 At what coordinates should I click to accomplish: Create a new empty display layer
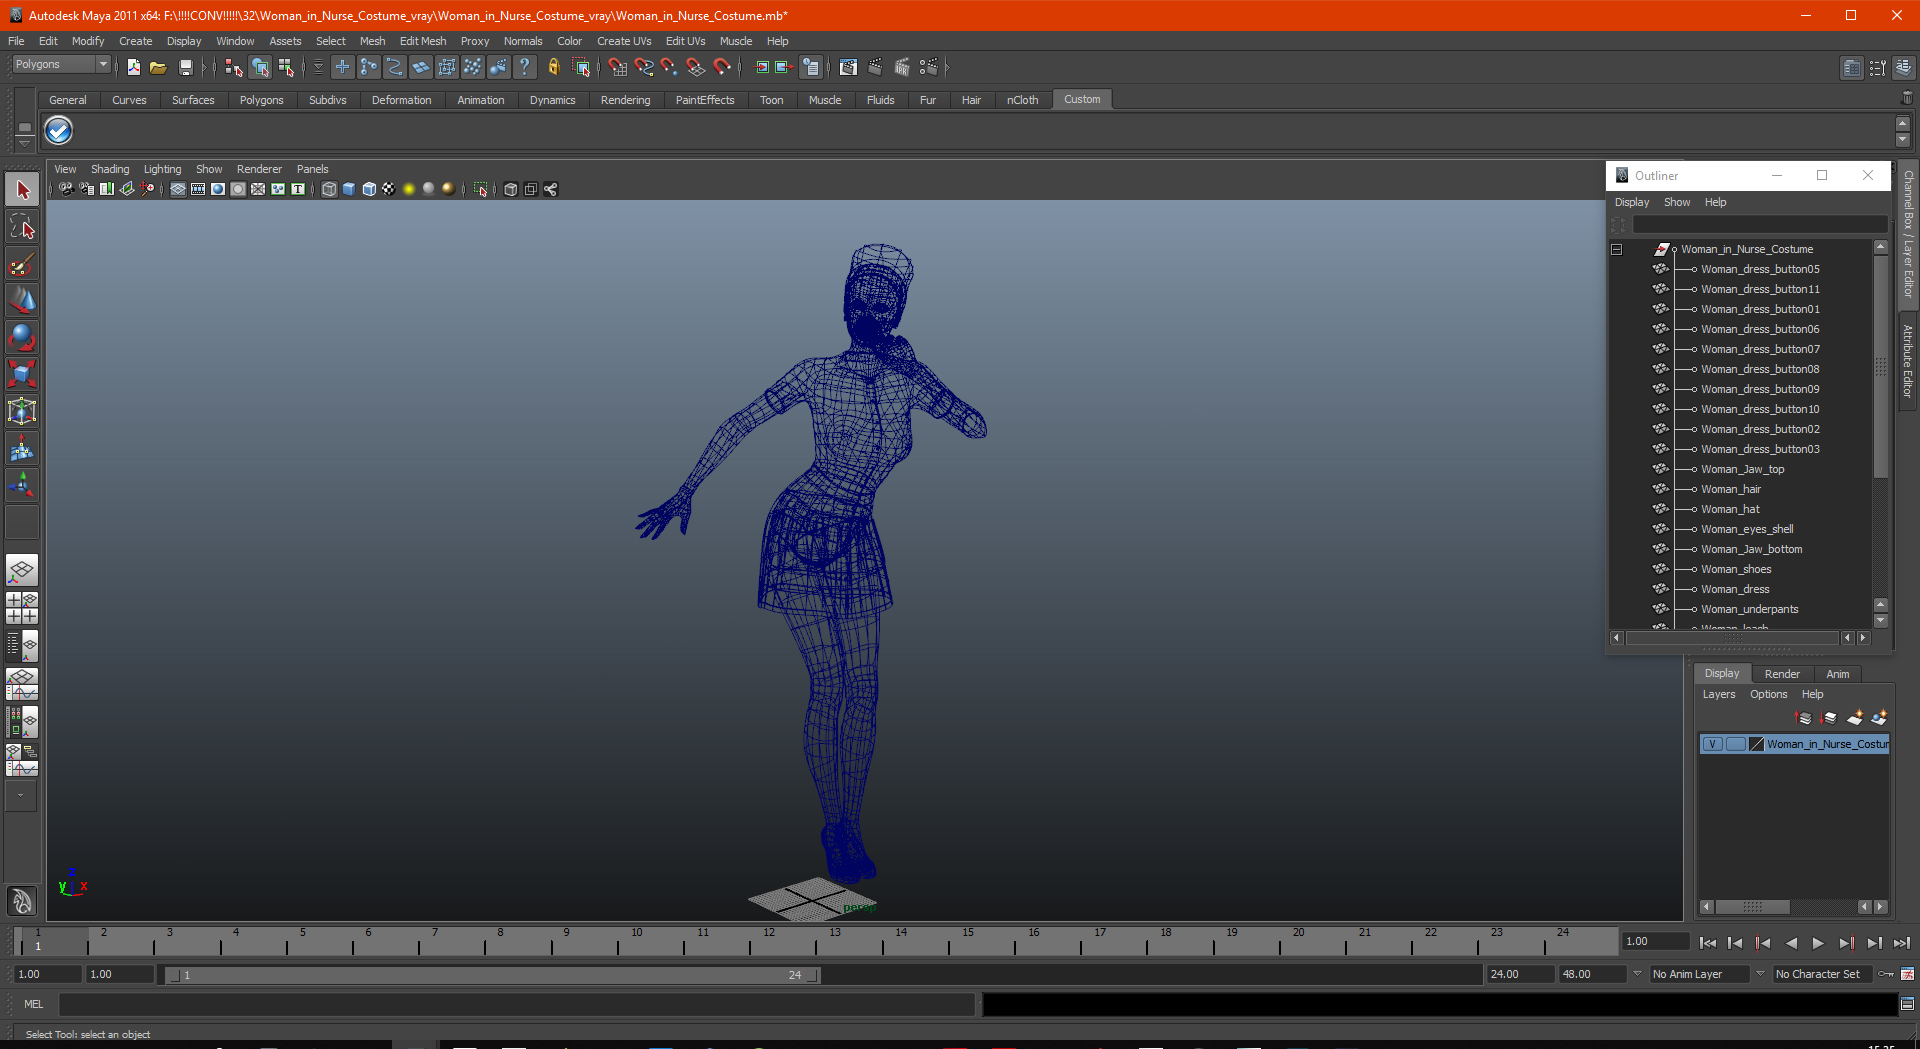[x=1855, y=718]
